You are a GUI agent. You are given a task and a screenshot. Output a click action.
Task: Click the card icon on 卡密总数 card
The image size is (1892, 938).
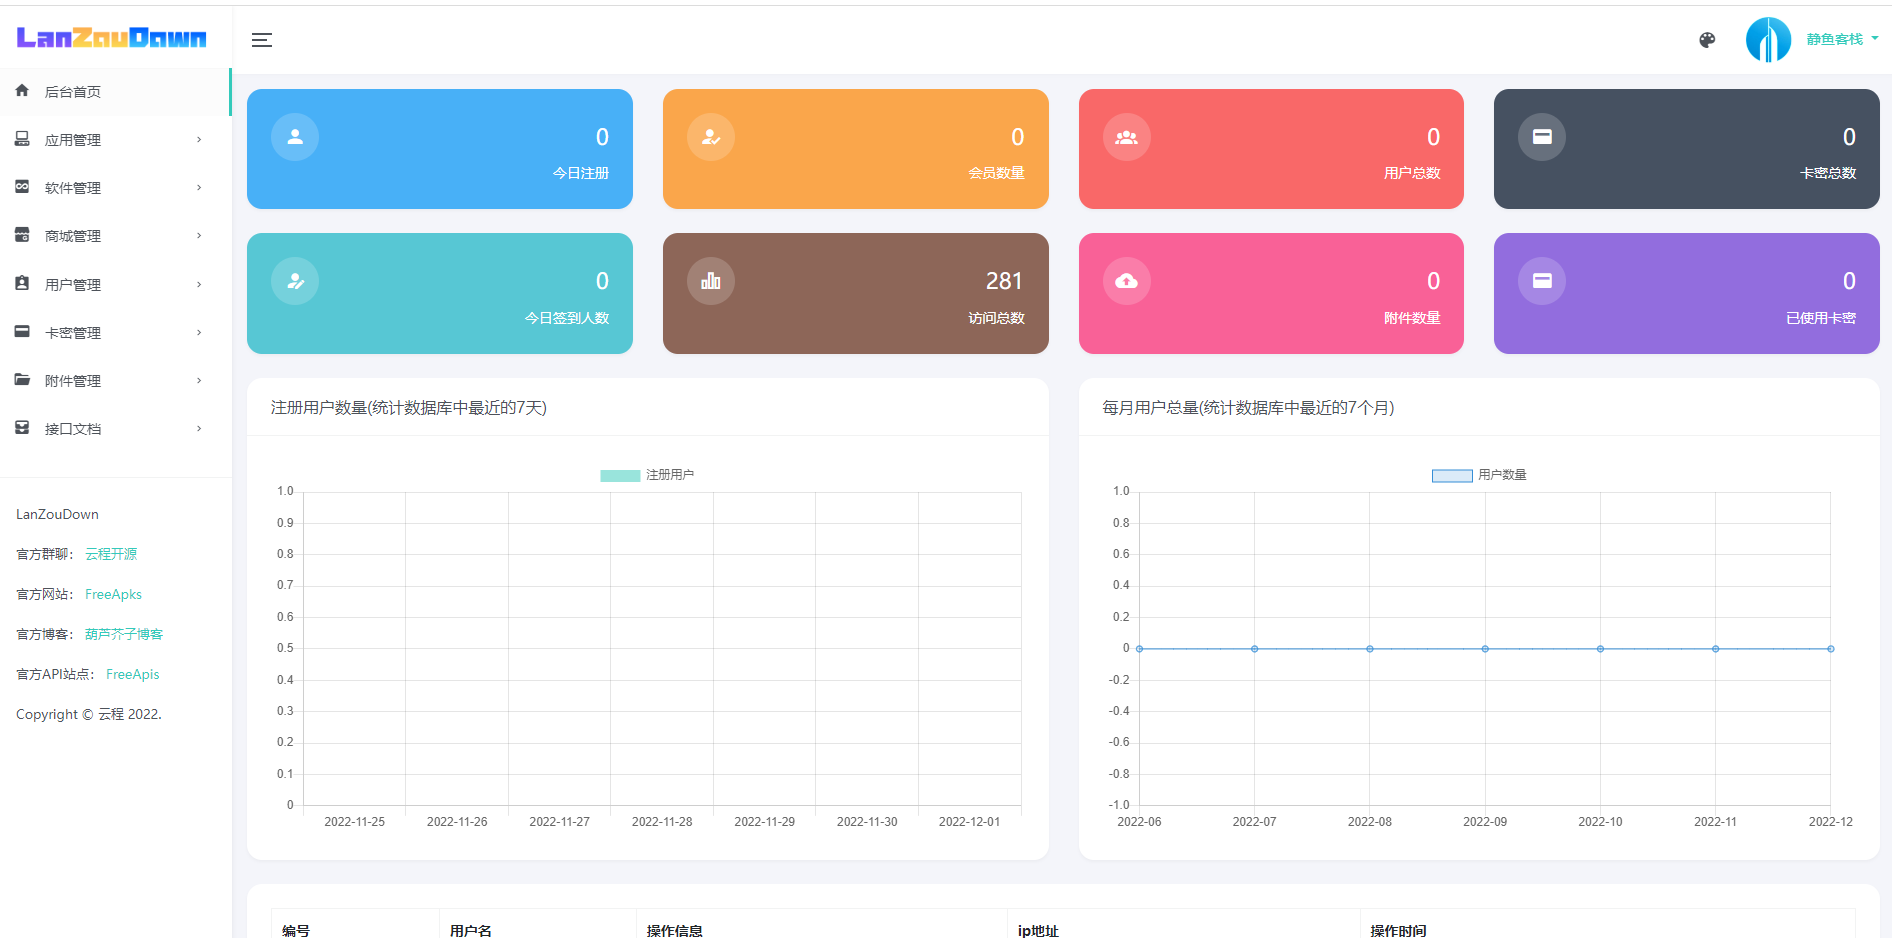(1541, 136)
